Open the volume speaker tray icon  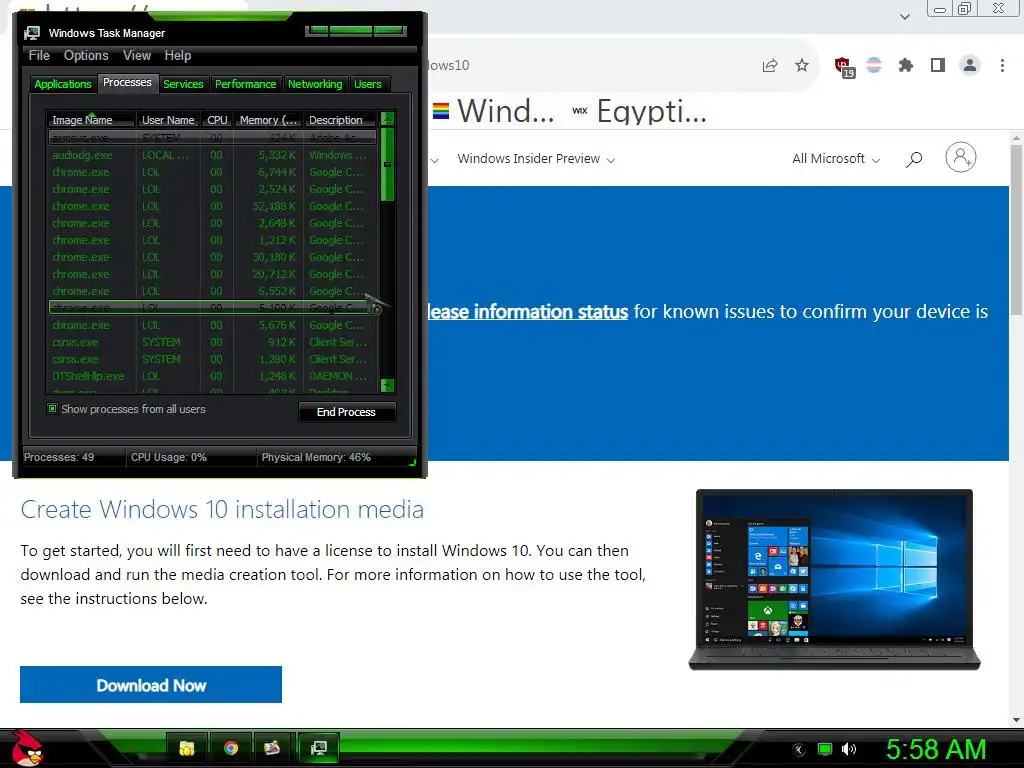[848, 749]
